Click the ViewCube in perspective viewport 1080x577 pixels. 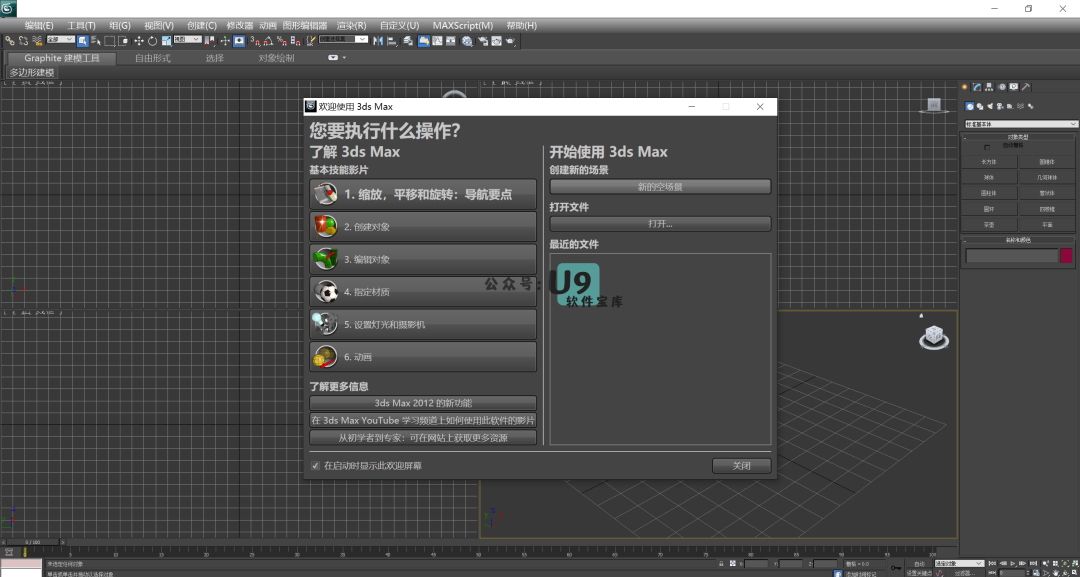934,336
